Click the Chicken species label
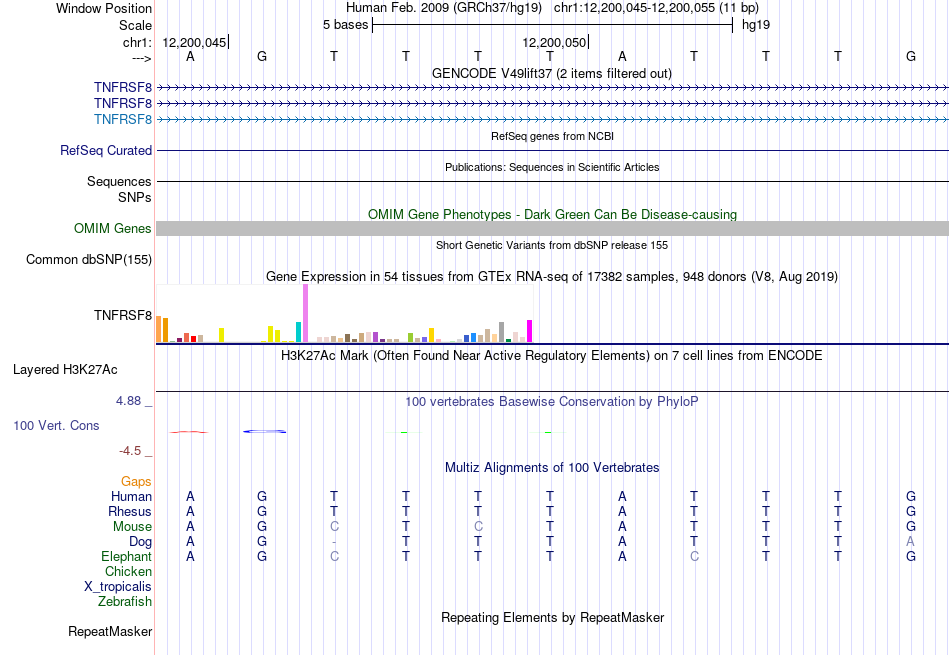Screen dimensions: 950x655 click(x=128, y=571)
